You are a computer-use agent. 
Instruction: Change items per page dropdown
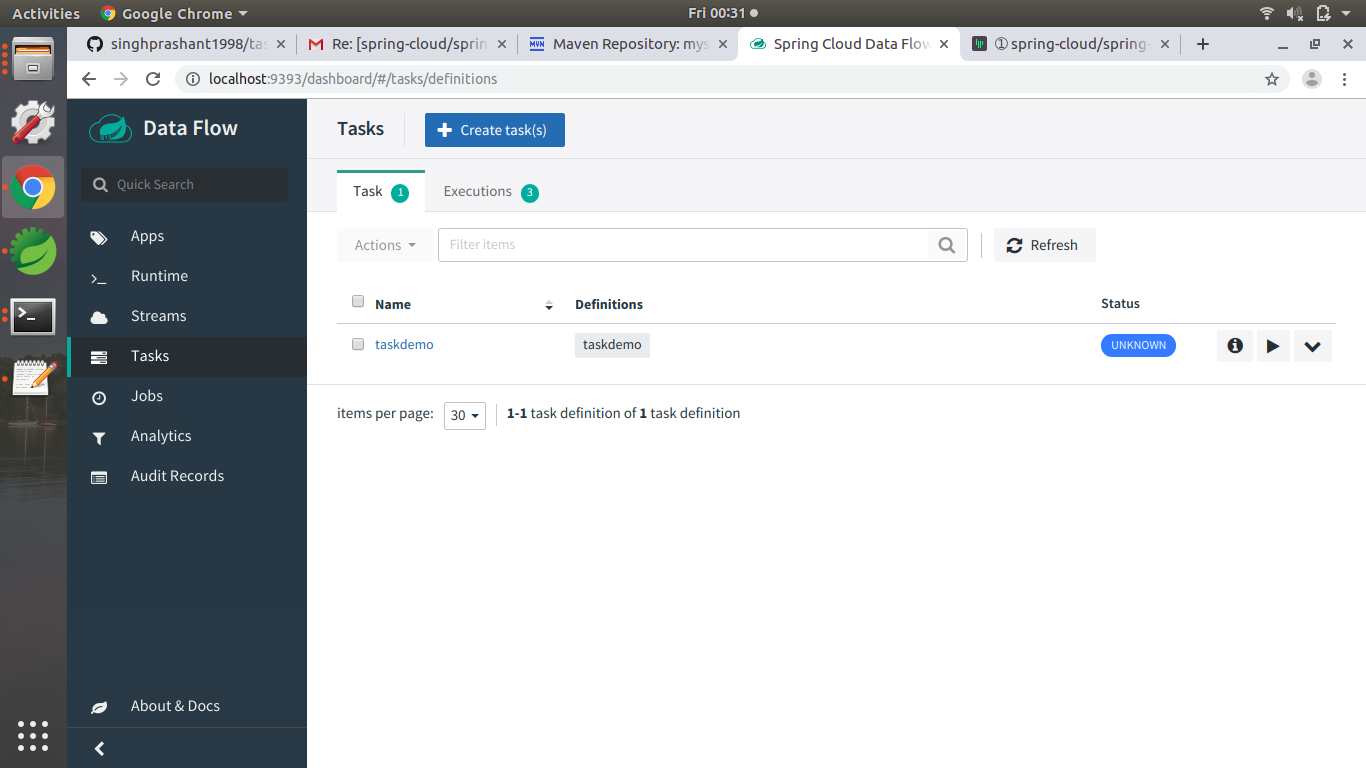(x=465, y=415)
